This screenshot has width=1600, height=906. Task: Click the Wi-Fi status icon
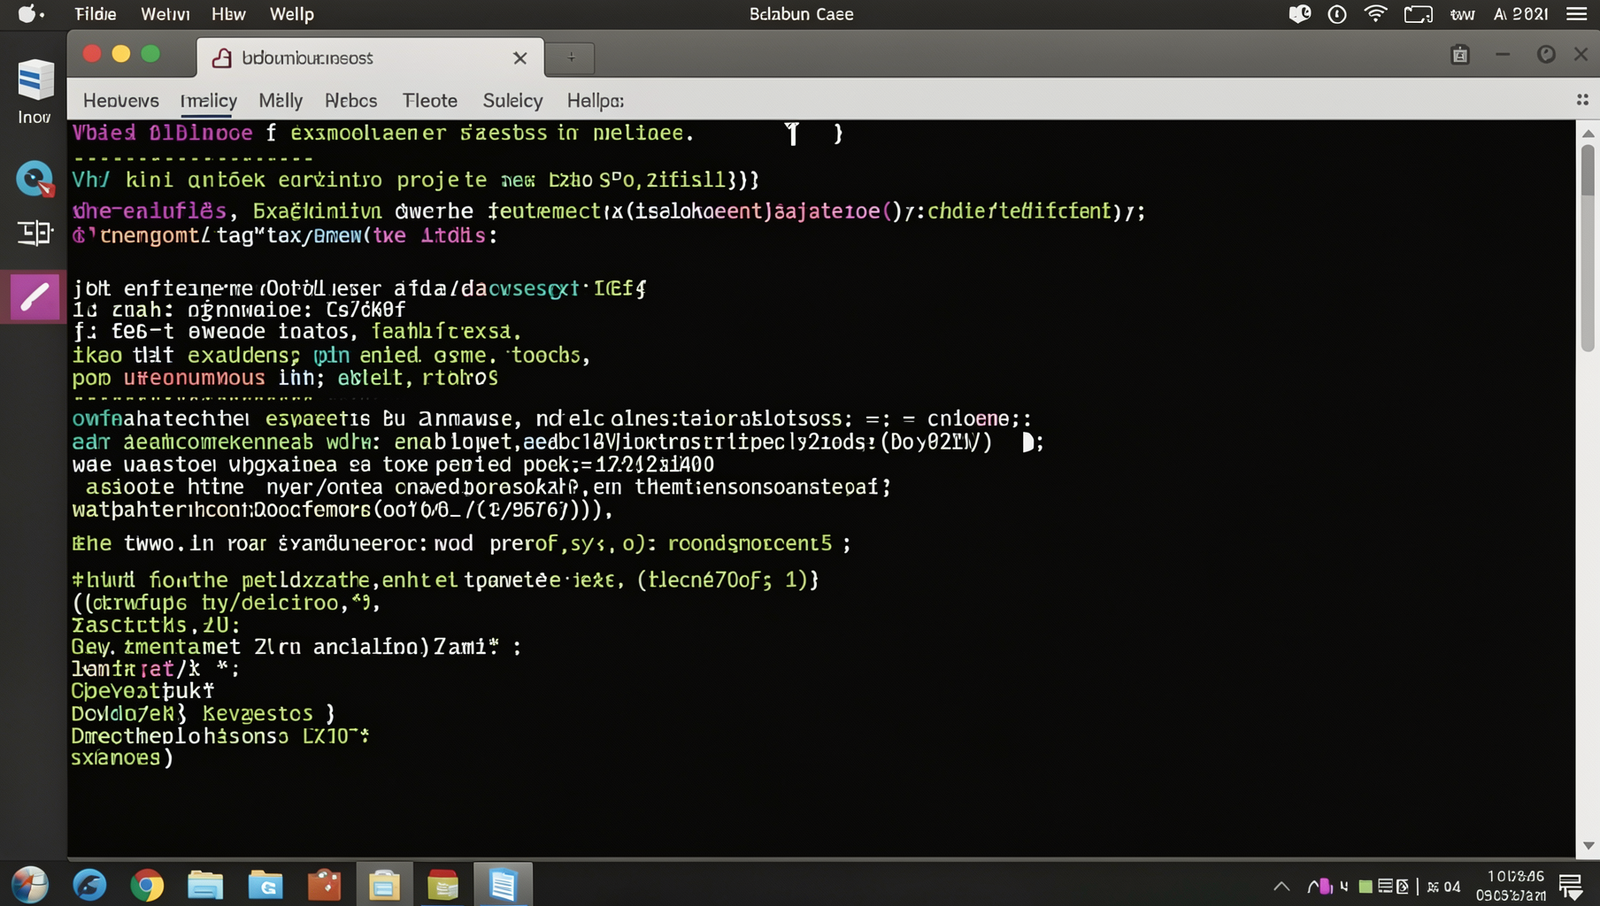click(x=1376, y=14)
